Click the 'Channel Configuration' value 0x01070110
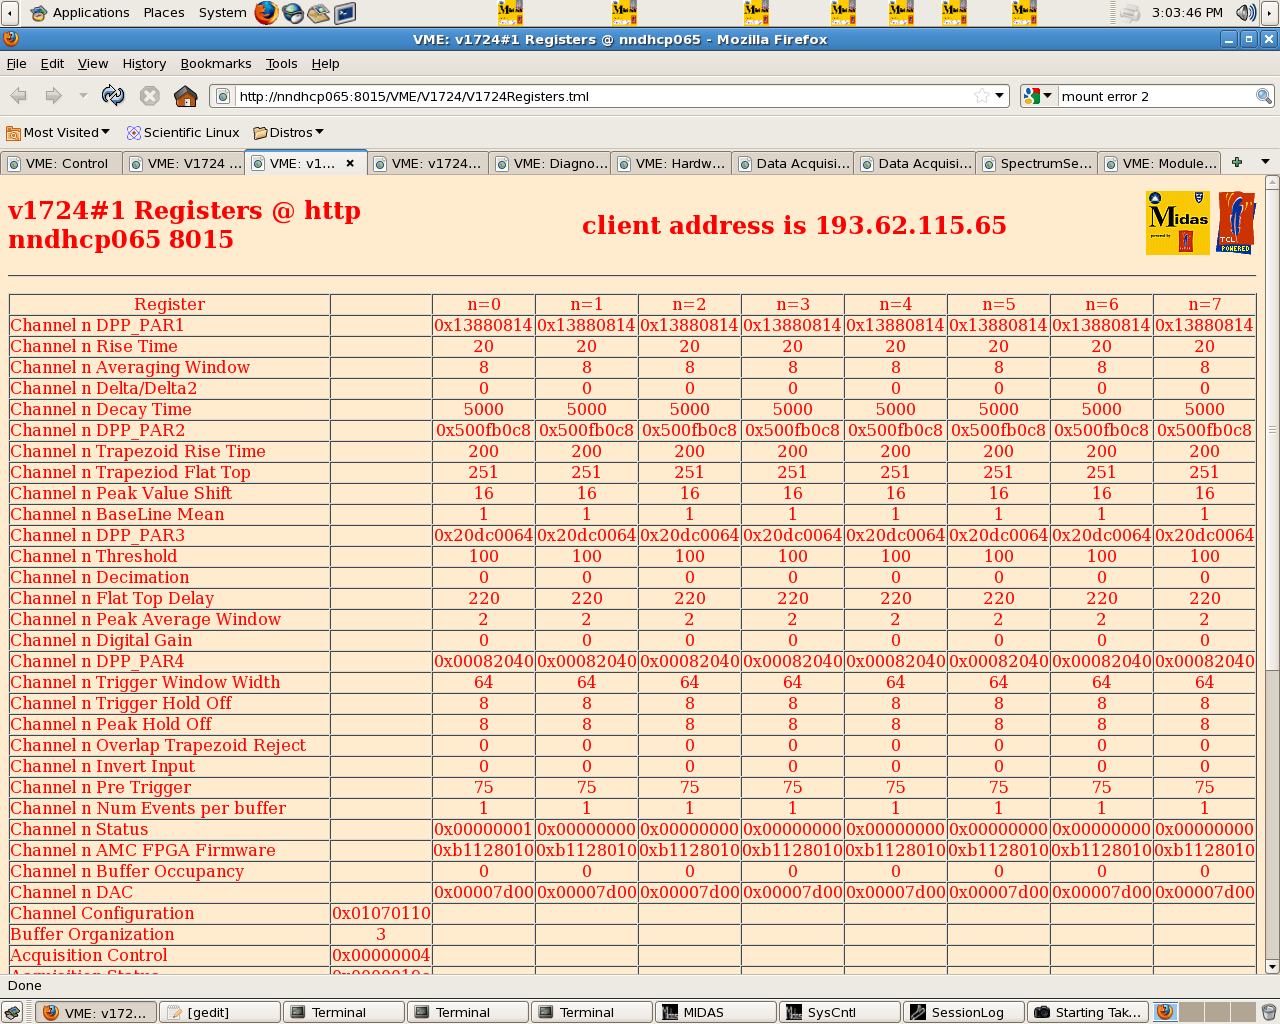The image size is (1280, 1024). [381, 913]
